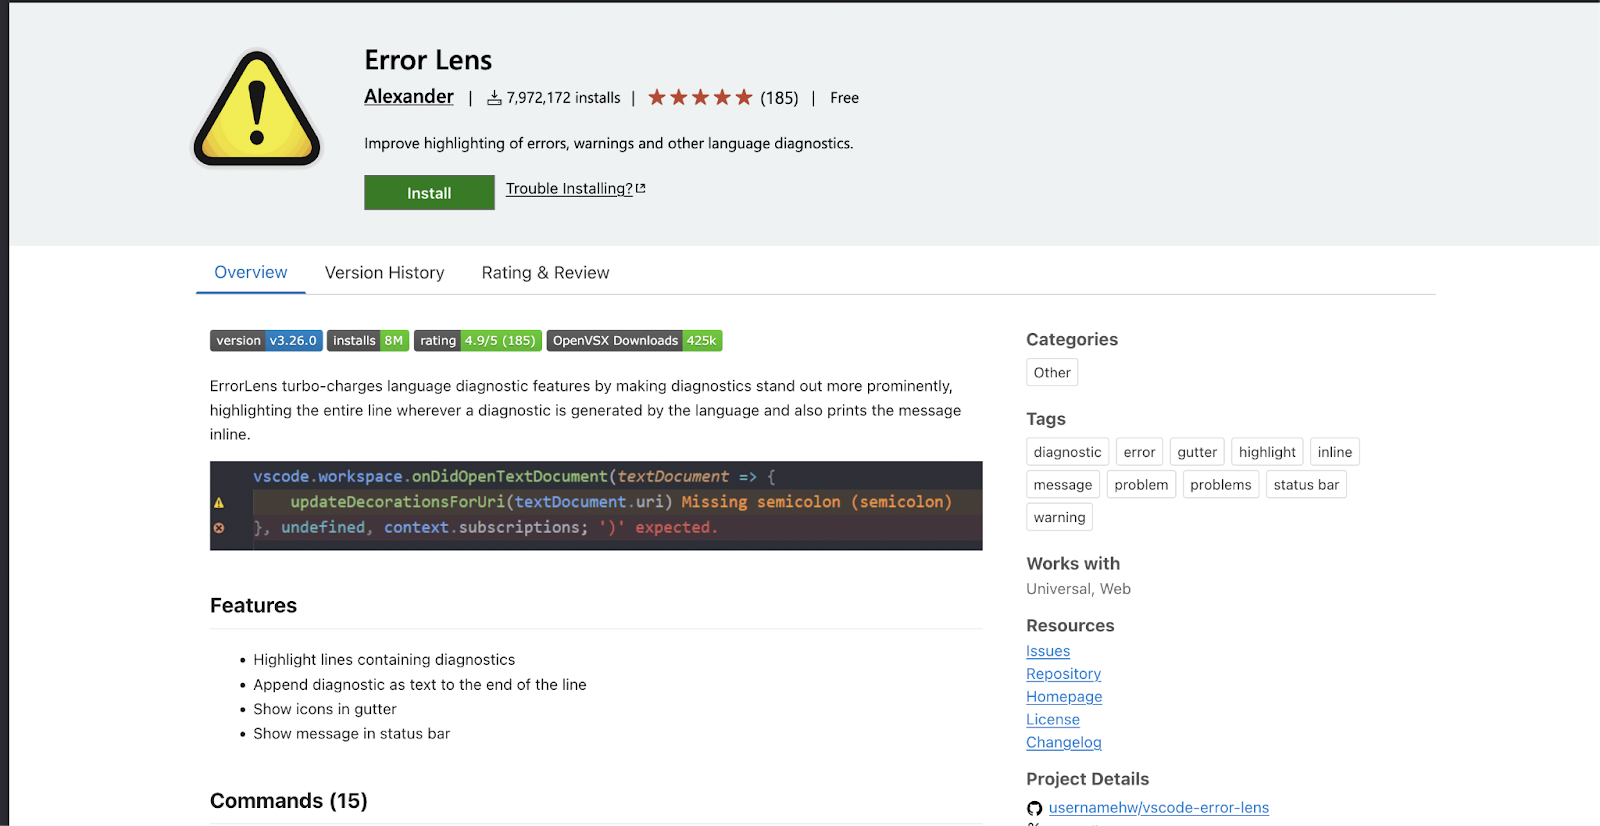This screenshot has width=1600, height=826.
Task: Switch to the Version History tab
Action: [385, 272]
